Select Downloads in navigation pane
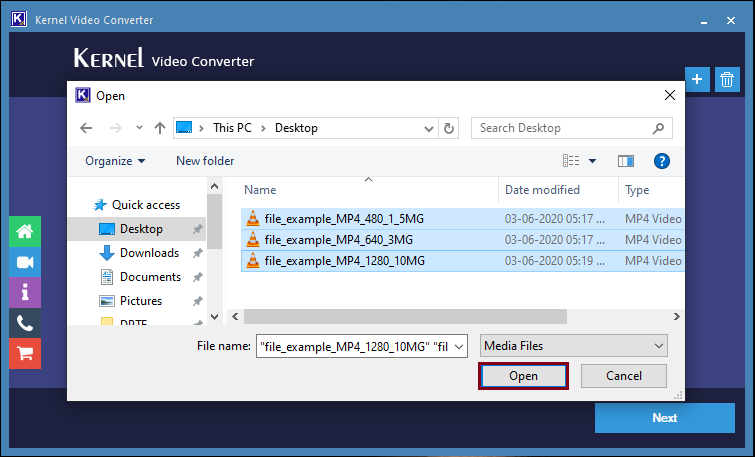 149,253
